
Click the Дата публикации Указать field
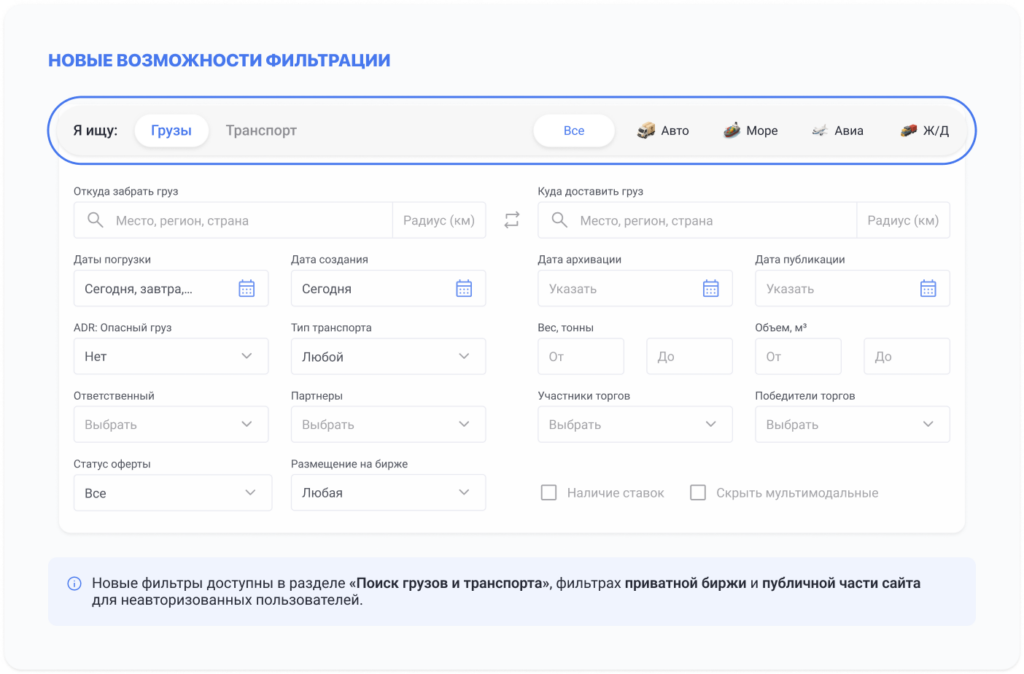[x=852, y=288]
